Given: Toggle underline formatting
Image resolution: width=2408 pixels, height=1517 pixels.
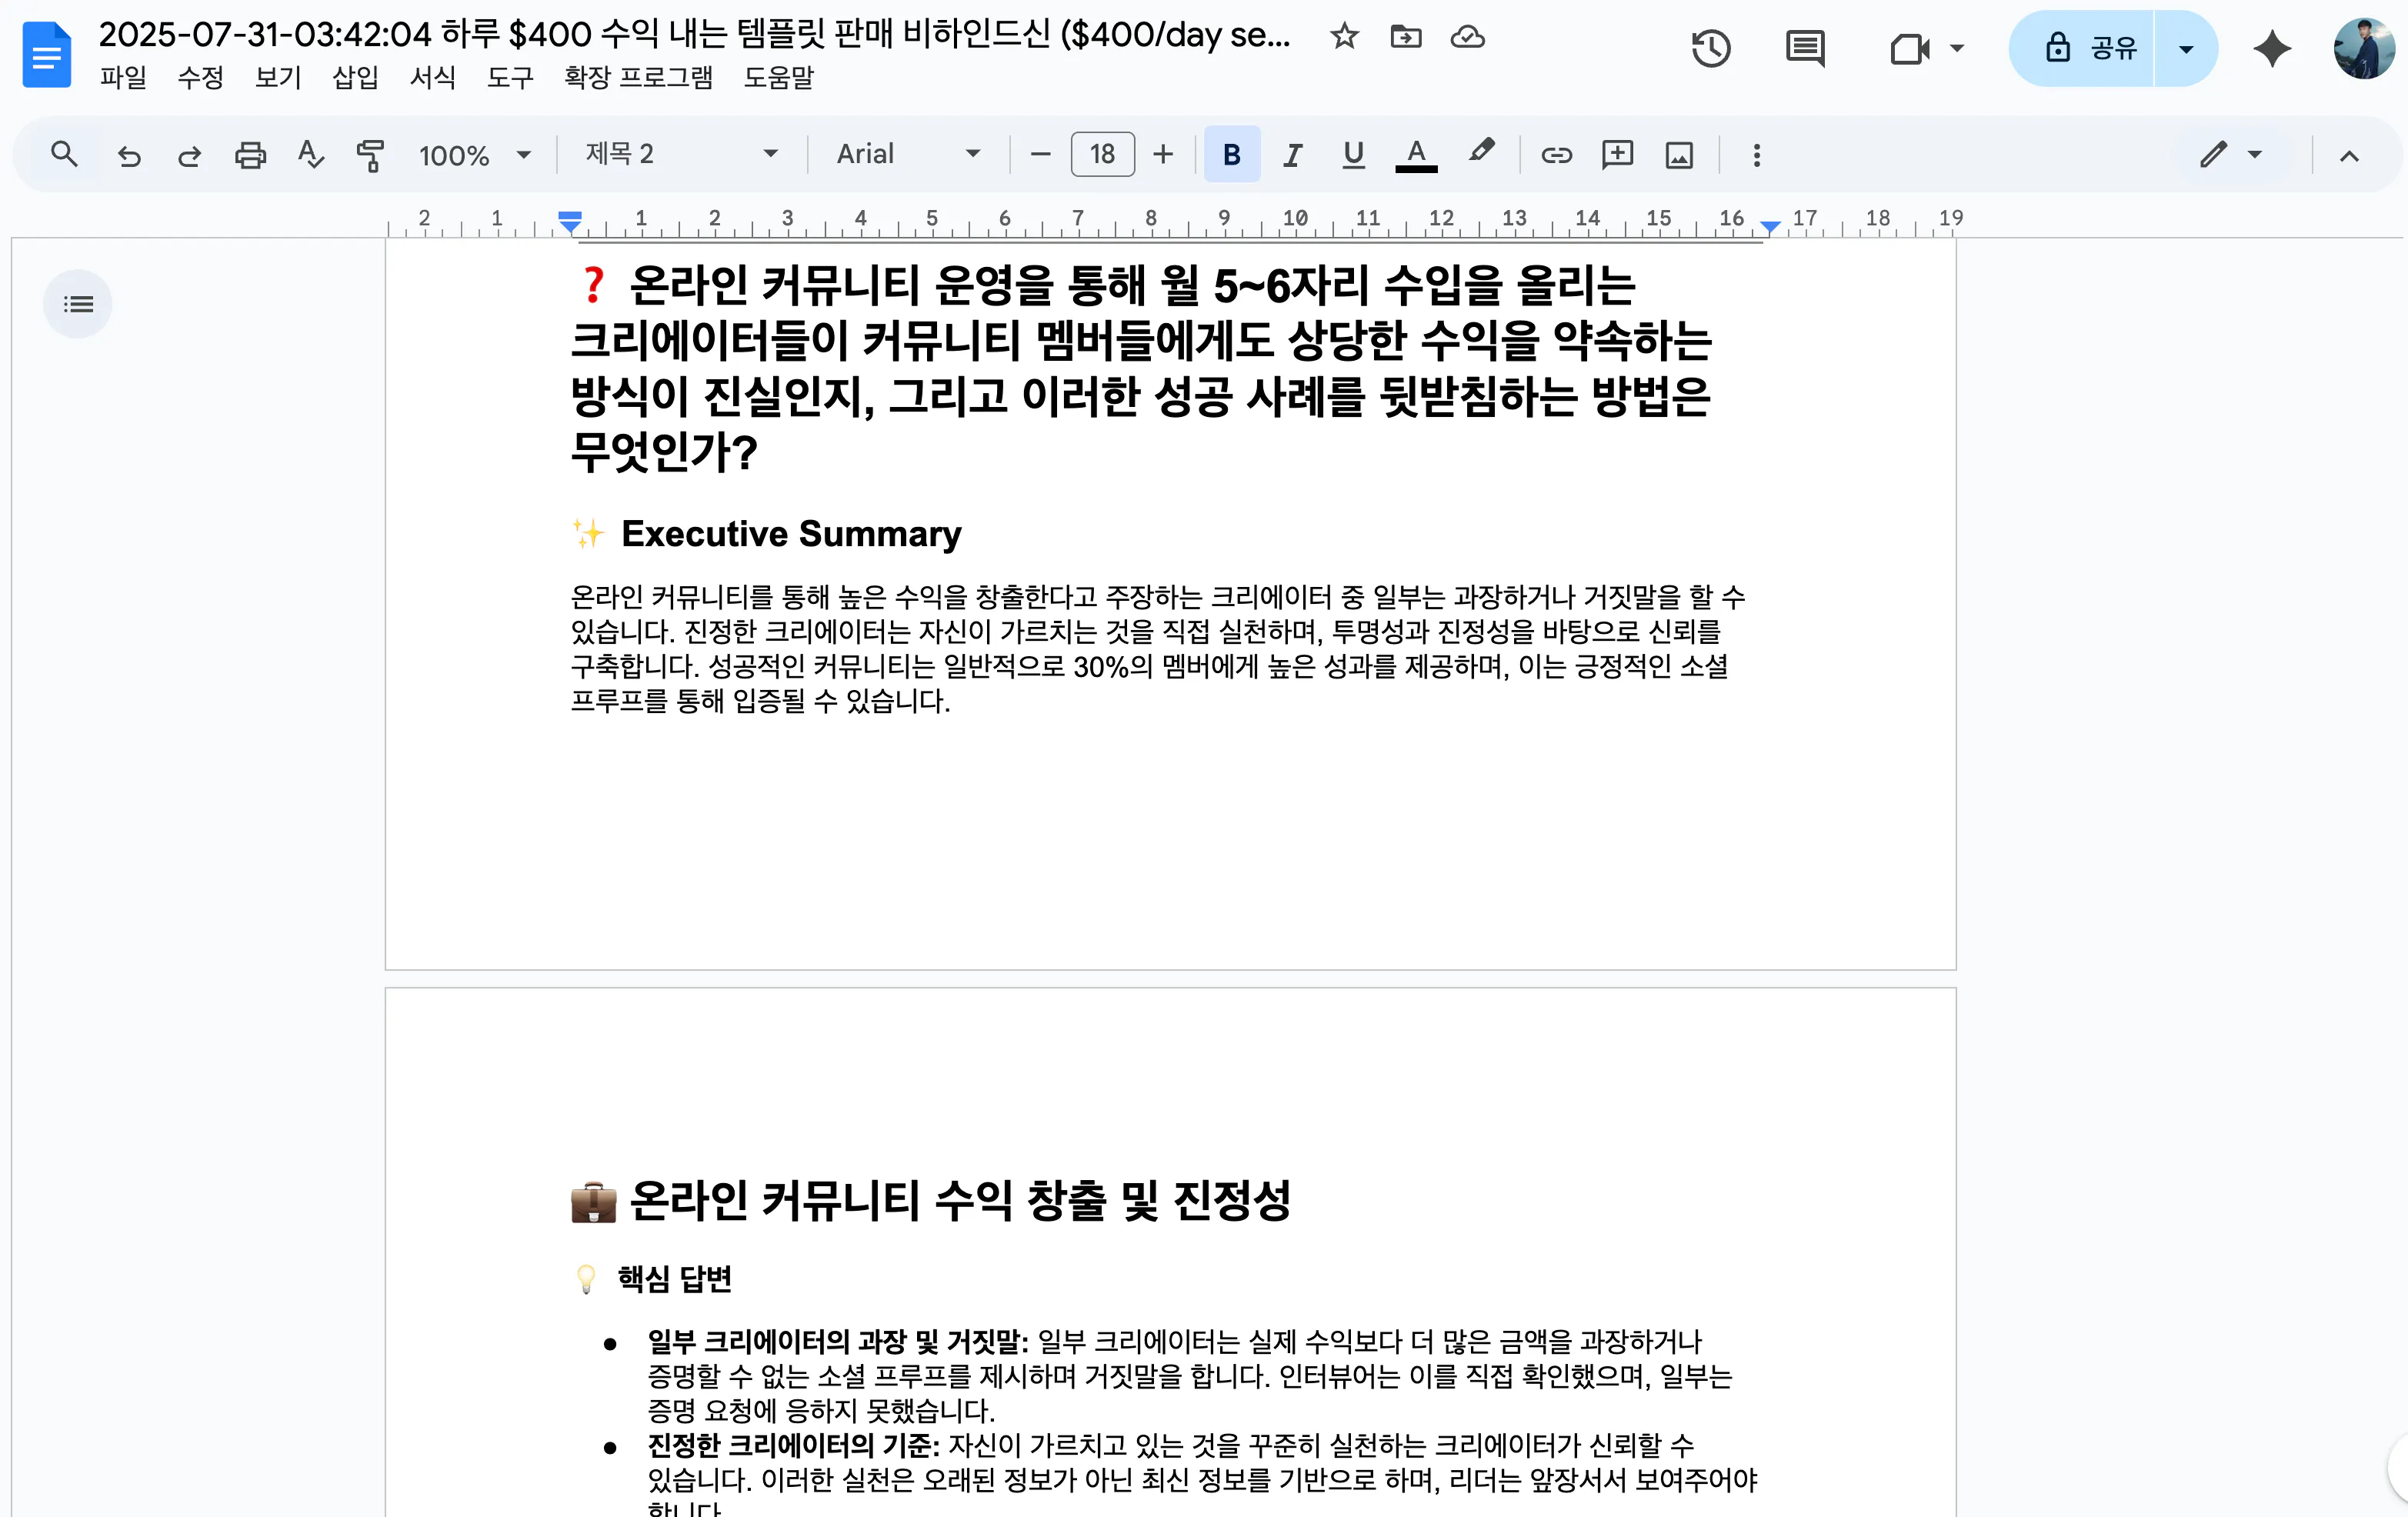Looking at the screenshot, I should tap(1353, 155).
